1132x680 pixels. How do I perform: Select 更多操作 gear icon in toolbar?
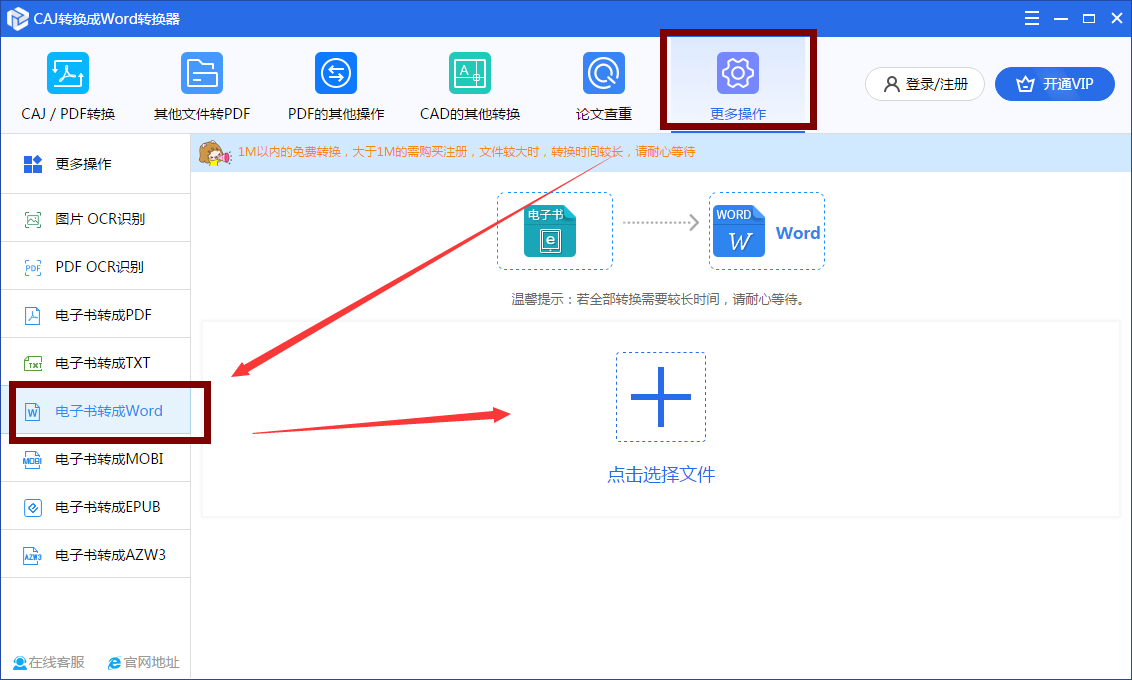(x=738, y=73)
